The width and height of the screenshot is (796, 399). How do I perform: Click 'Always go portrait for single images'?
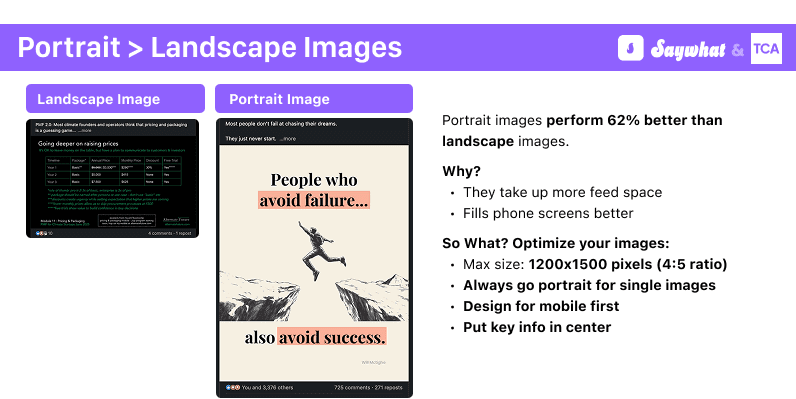point(589,285)
